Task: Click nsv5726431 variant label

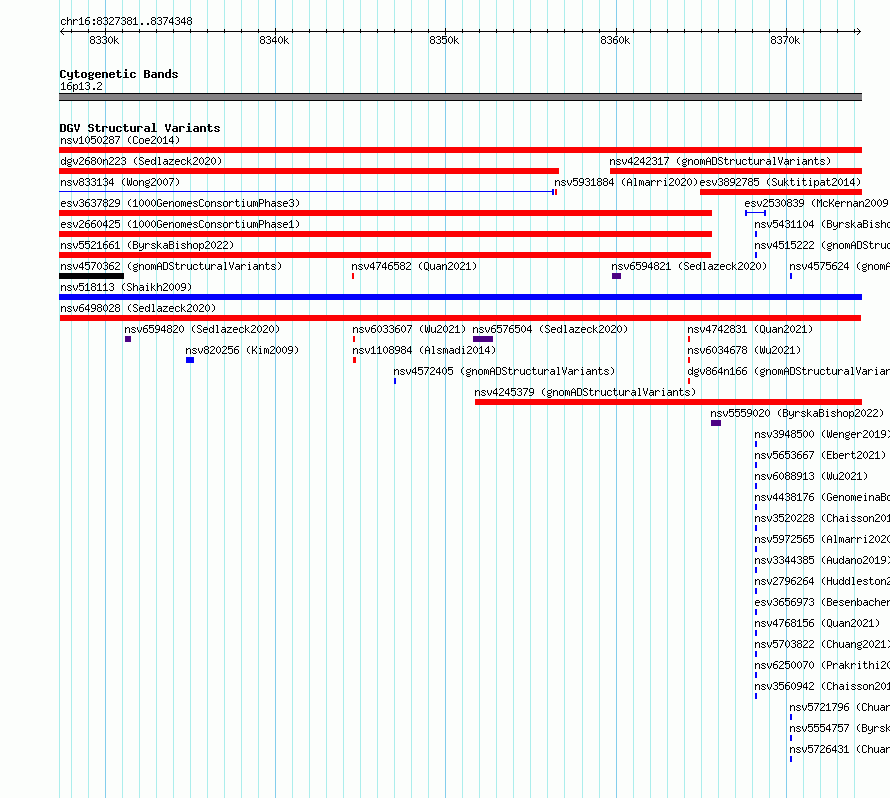Action: pyautogui.click(x=839, y=749)
